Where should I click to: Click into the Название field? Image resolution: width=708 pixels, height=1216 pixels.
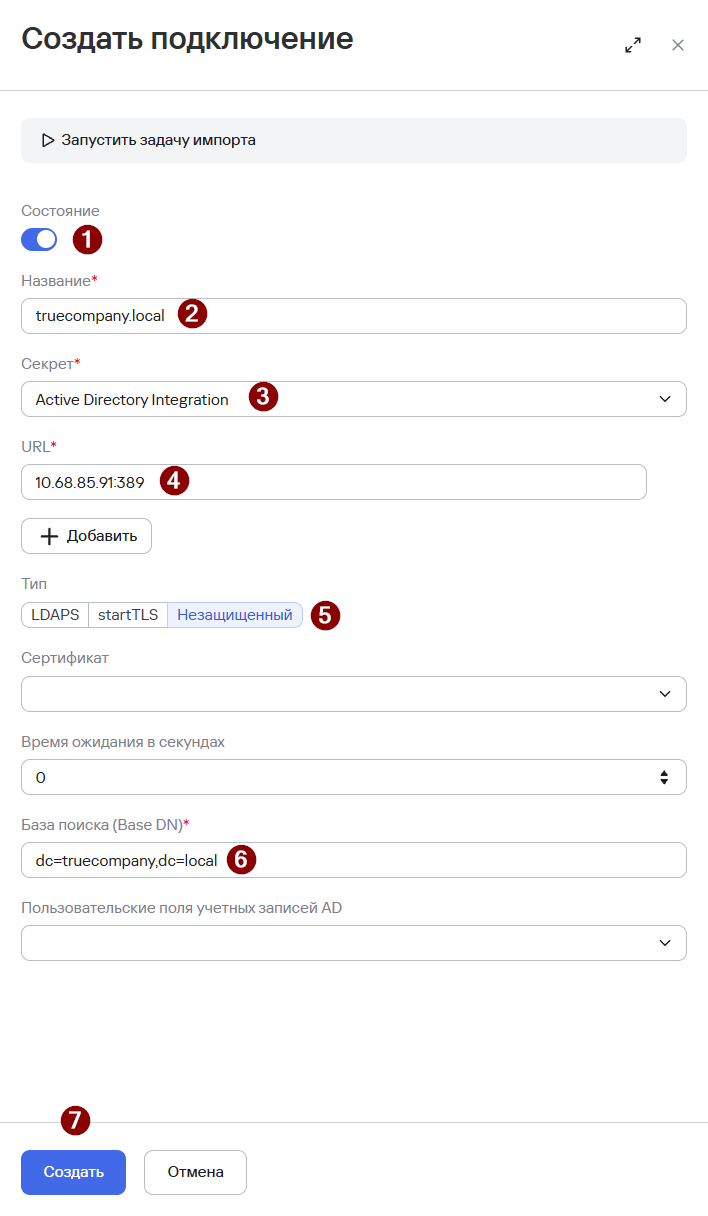(x=354, y=316)
